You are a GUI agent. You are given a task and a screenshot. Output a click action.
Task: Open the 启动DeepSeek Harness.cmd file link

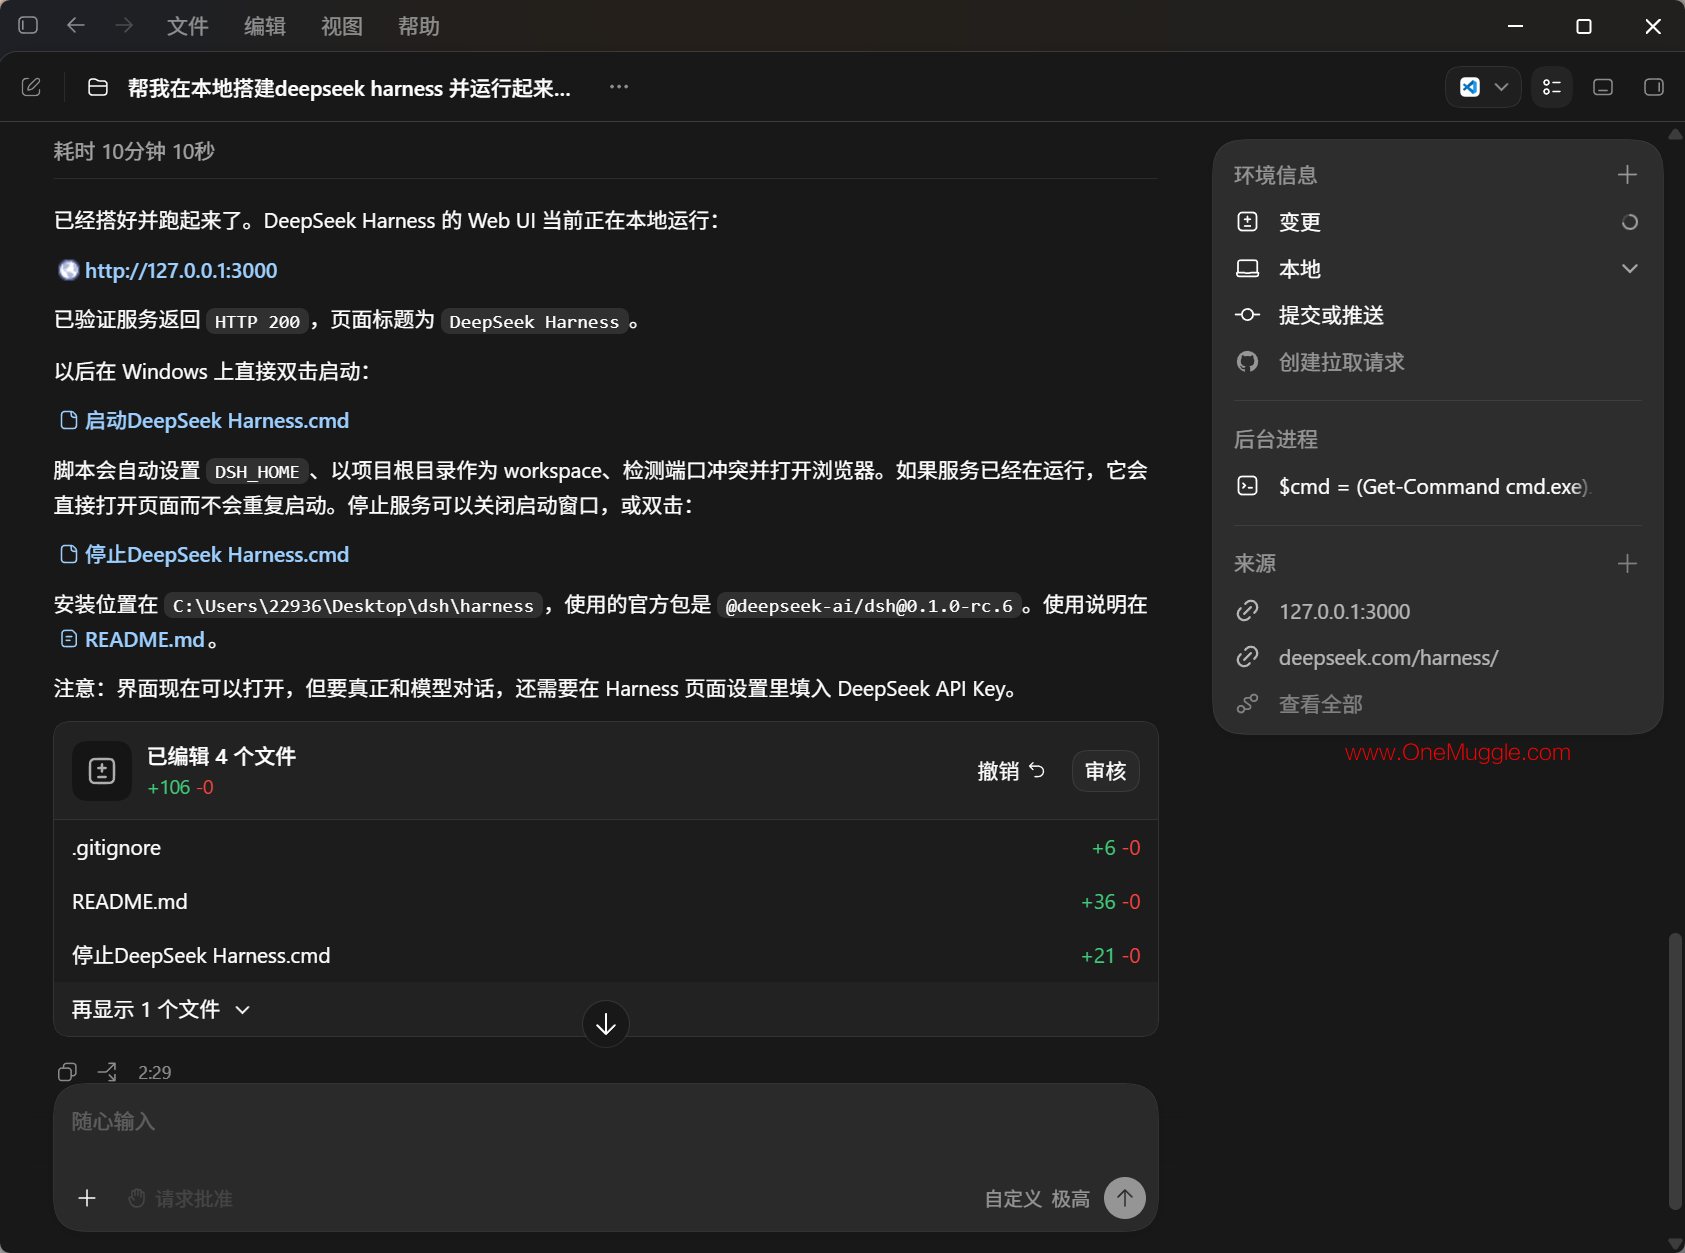tap(216, 421)
